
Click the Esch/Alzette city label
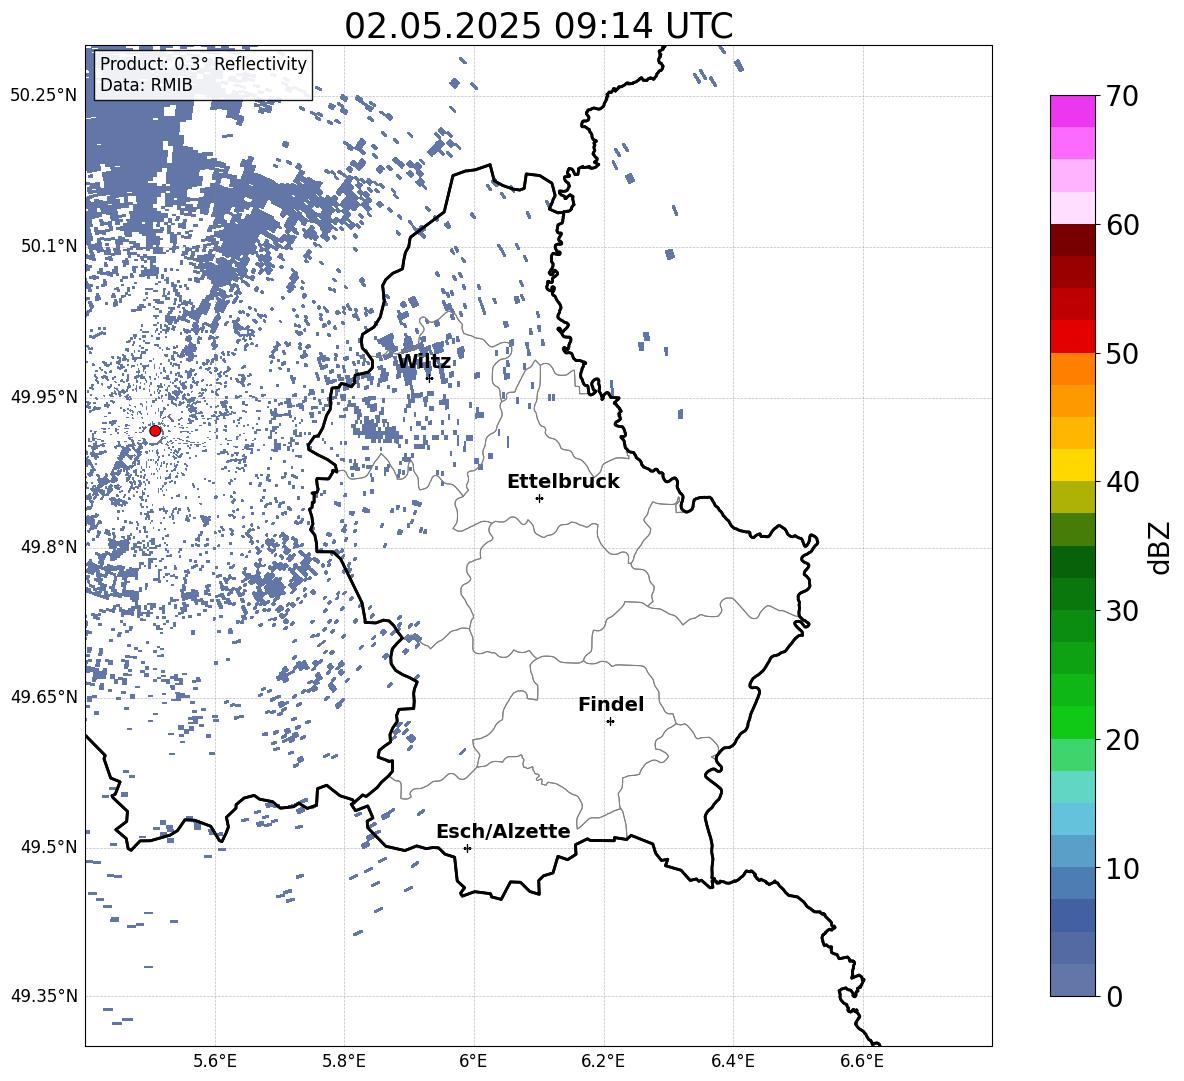503,831
